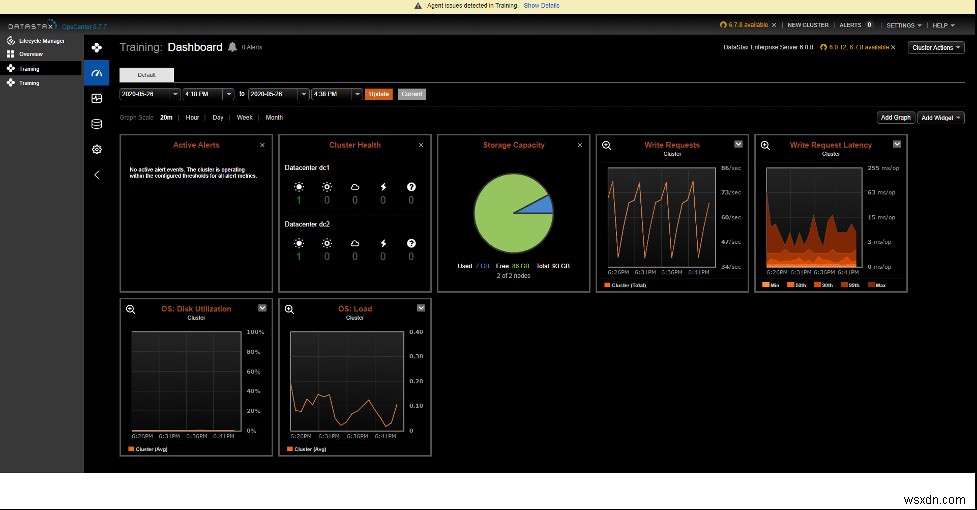
Task: Click dc1 lightning bolt status icon
Action: tap(383, 187)
